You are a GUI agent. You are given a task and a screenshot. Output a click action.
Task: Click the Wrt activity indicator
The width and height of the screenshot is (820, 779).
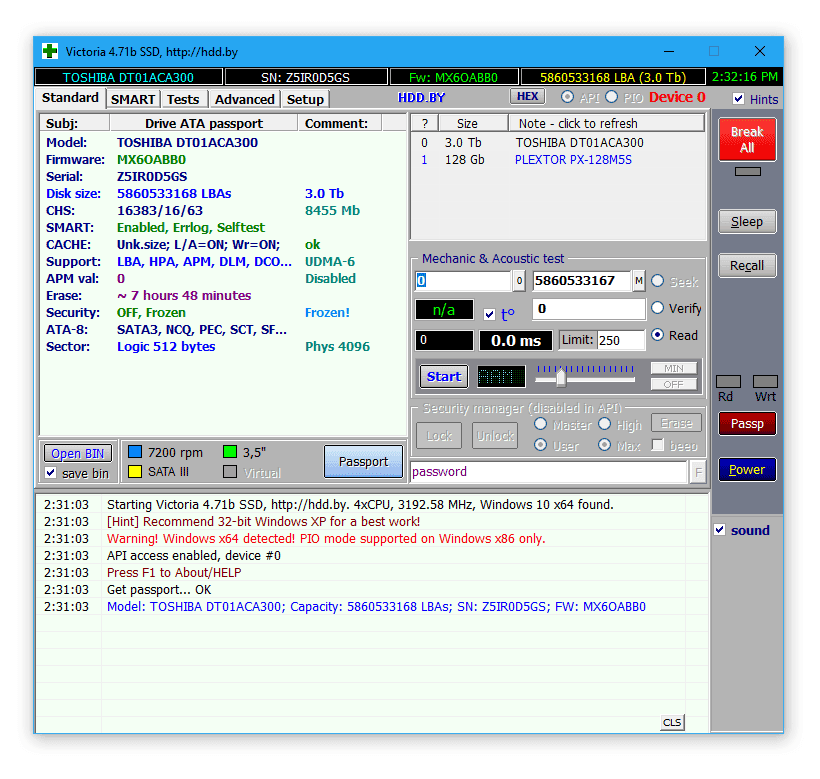pos(765,381)
